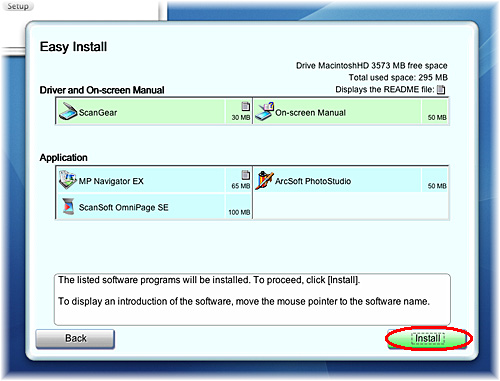Select the On-screen Manual entry label
Screen dimensions: 500x381
310,113
